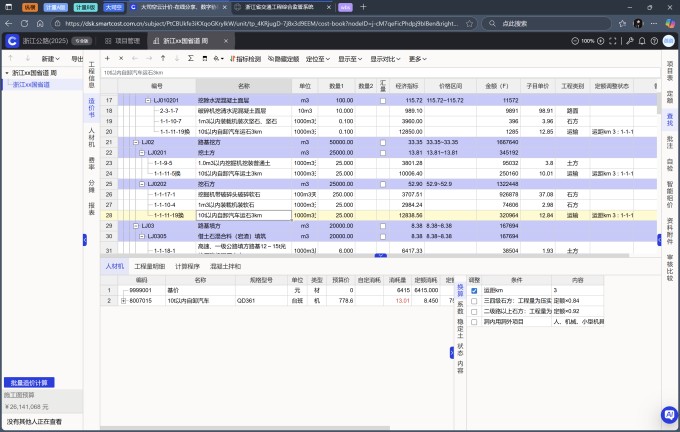Viewport: 680px width, 432px height.
Task: Switch to the 工程量明细 tab
Action: click(149, 267)
